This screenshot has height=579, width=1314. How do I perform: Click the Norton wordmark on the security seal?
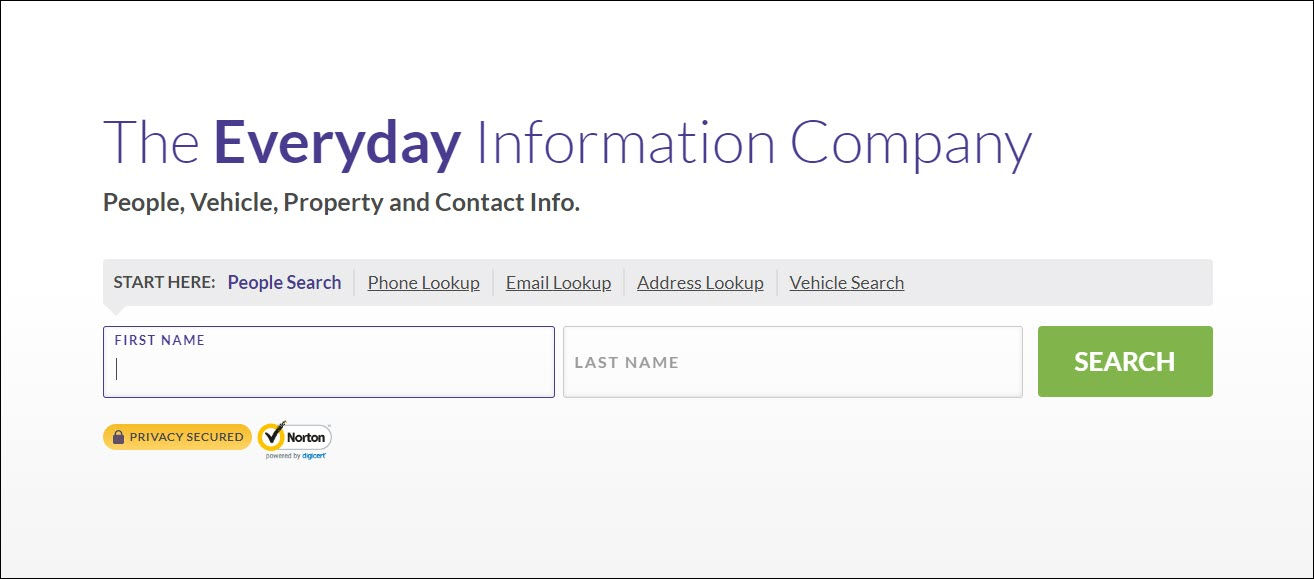click(x=306, y=438)
